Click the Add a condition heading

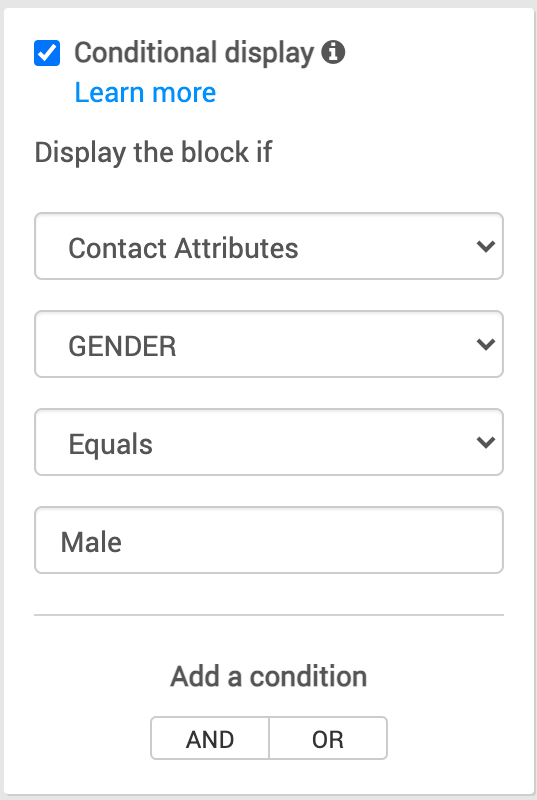coord(269,677)
